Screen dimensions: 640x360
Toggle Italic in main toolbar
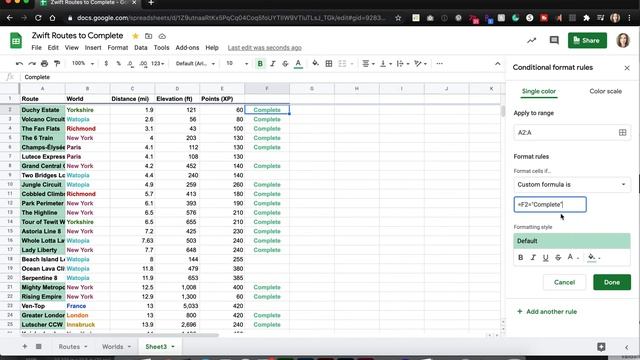pyautogui.click(x=273, y=64)
